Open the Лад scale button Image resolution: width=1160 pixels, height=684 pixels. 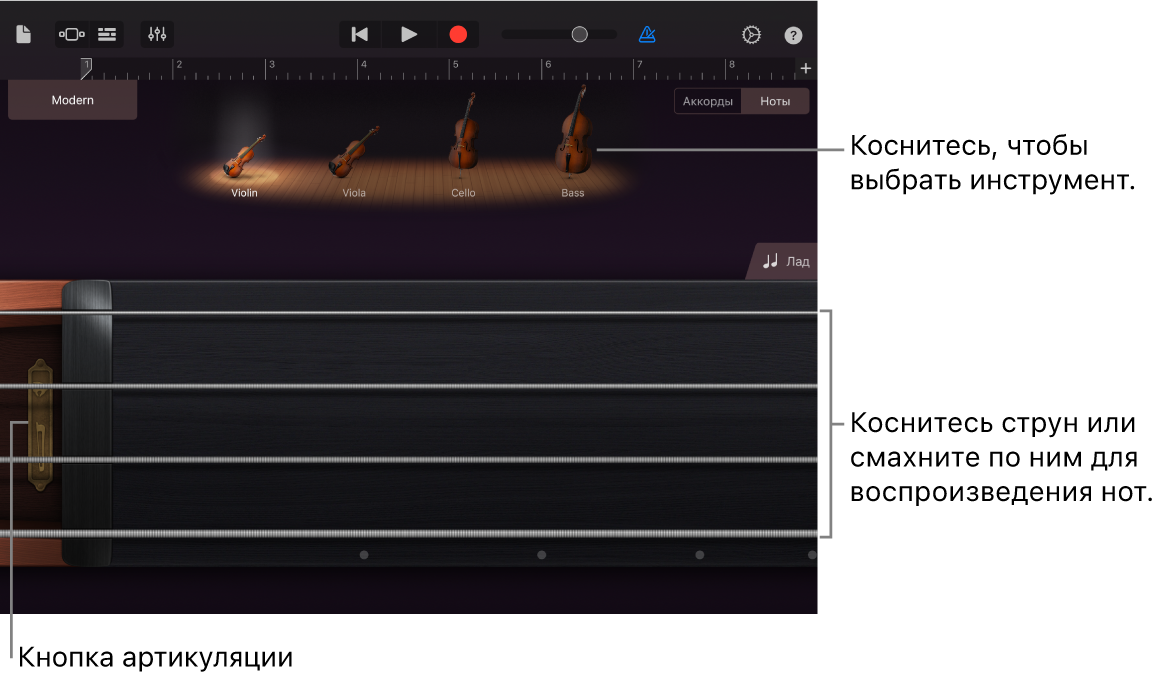(785, 262)
